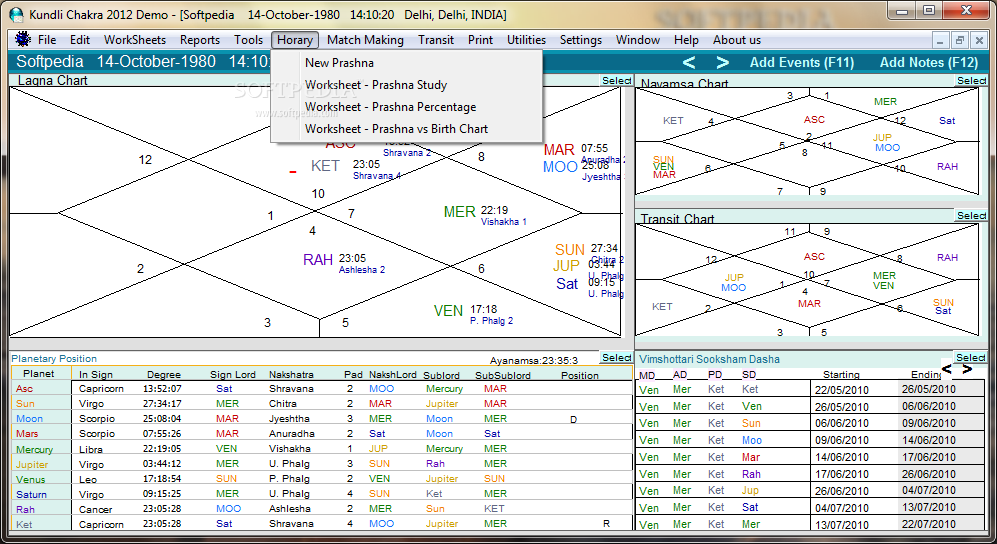Click dasha row starting 22/05/2010
This screenshot has height=544, width=997.
pos(810,389)
